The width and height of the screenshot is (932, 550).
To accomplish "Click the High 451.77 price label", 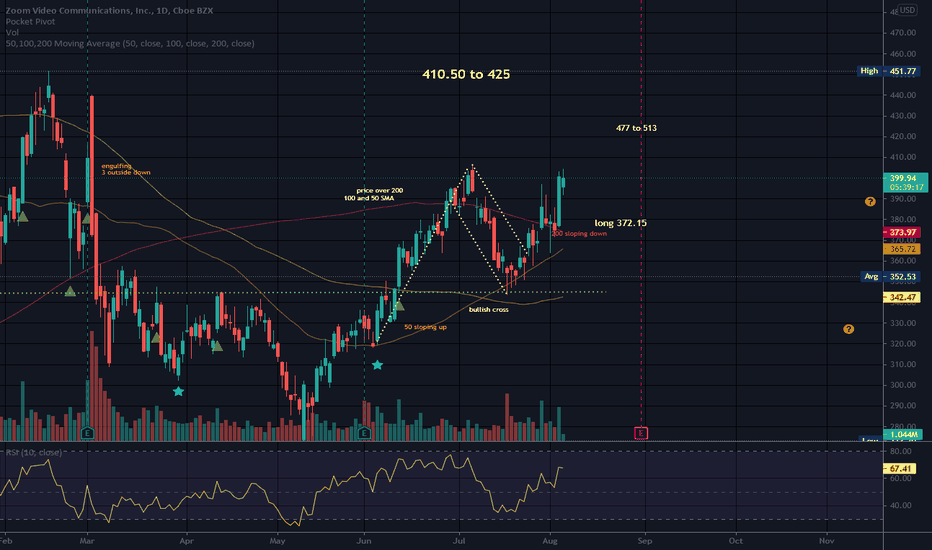I will click(x=889, y=71).
